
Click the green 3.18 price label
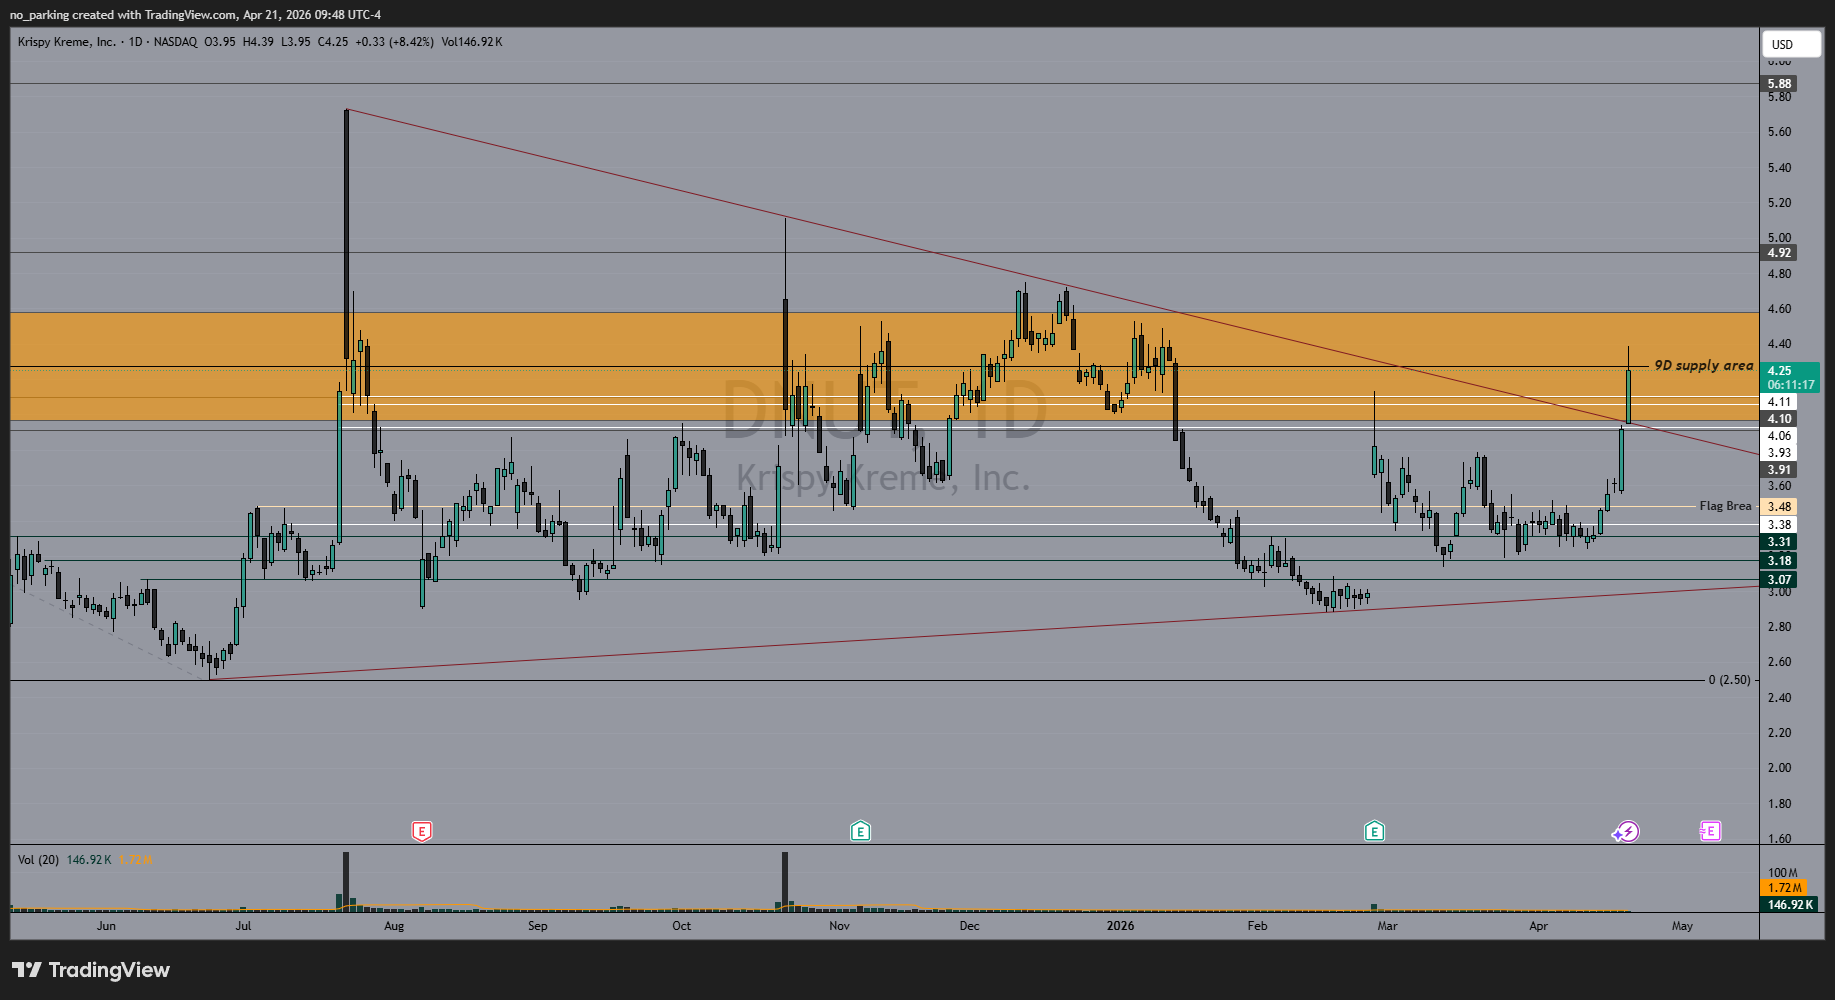[1780, 561]
